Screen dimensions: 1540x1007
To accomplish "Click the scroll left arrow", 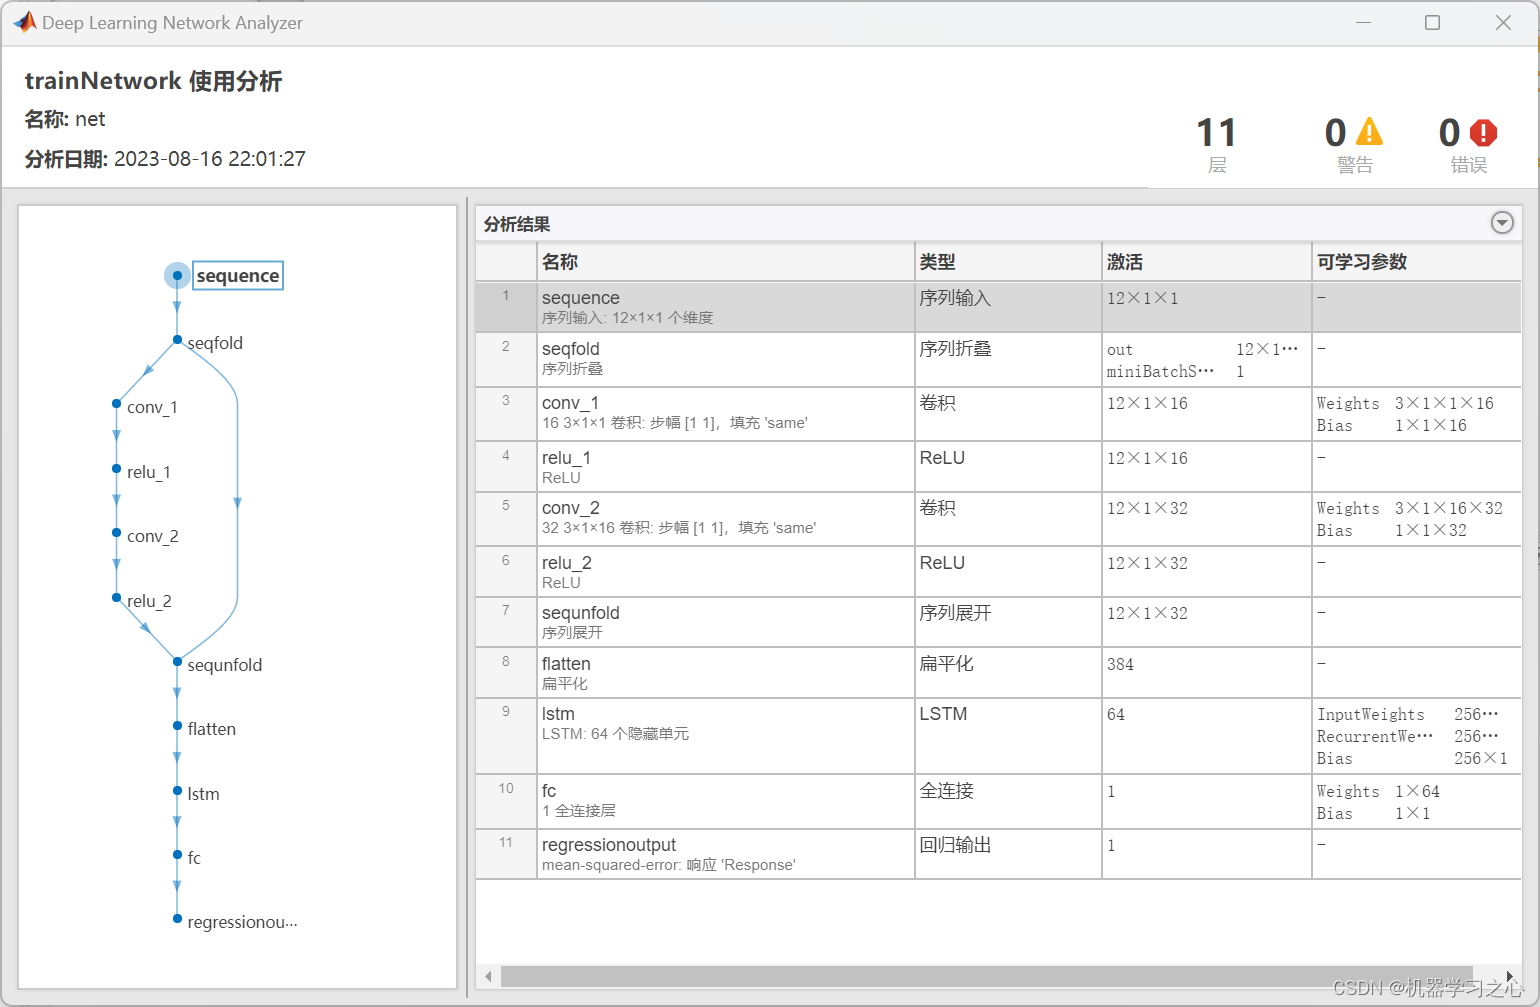I will pos(488,976).
